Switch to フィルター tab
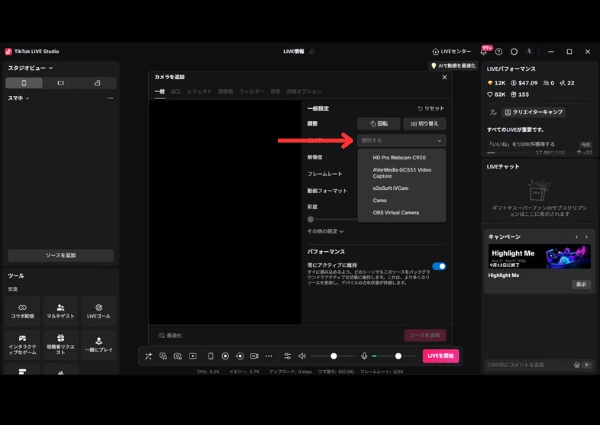This screenshot has width=600, height=425. 251,91
